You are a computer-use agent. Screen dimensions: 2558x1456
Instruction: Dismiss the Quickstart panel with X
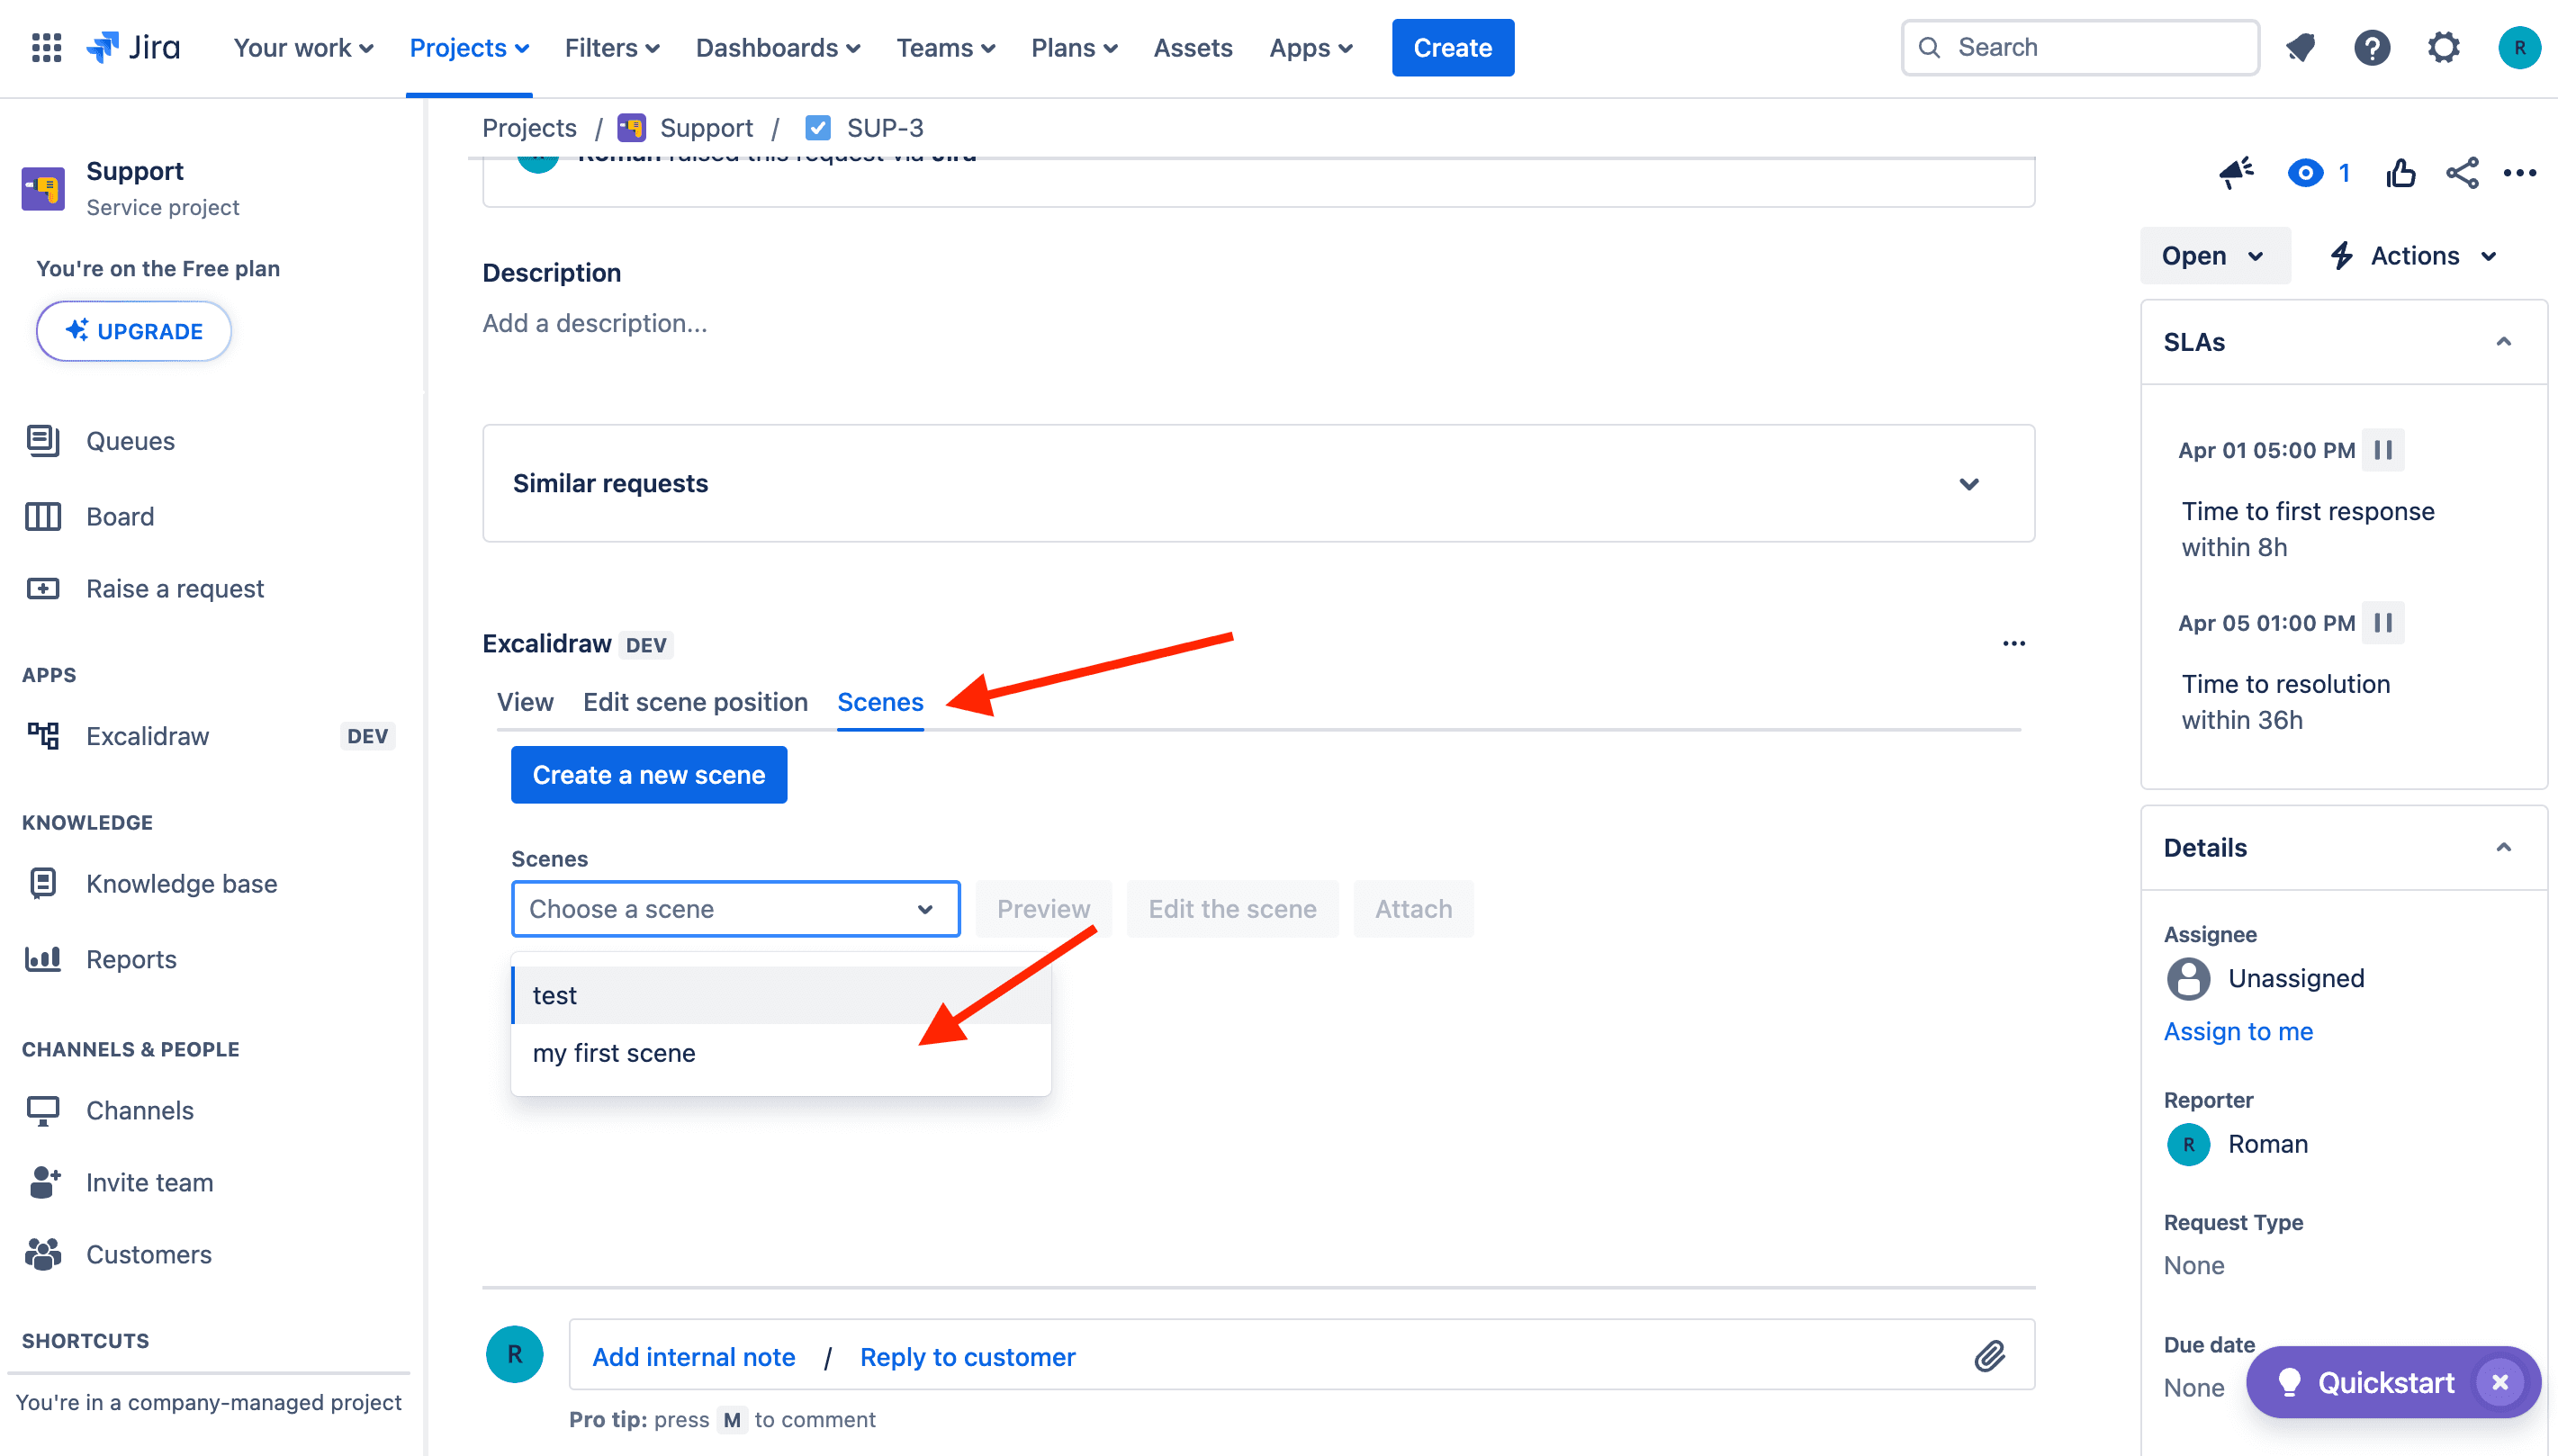[x=2500, y=1382]
